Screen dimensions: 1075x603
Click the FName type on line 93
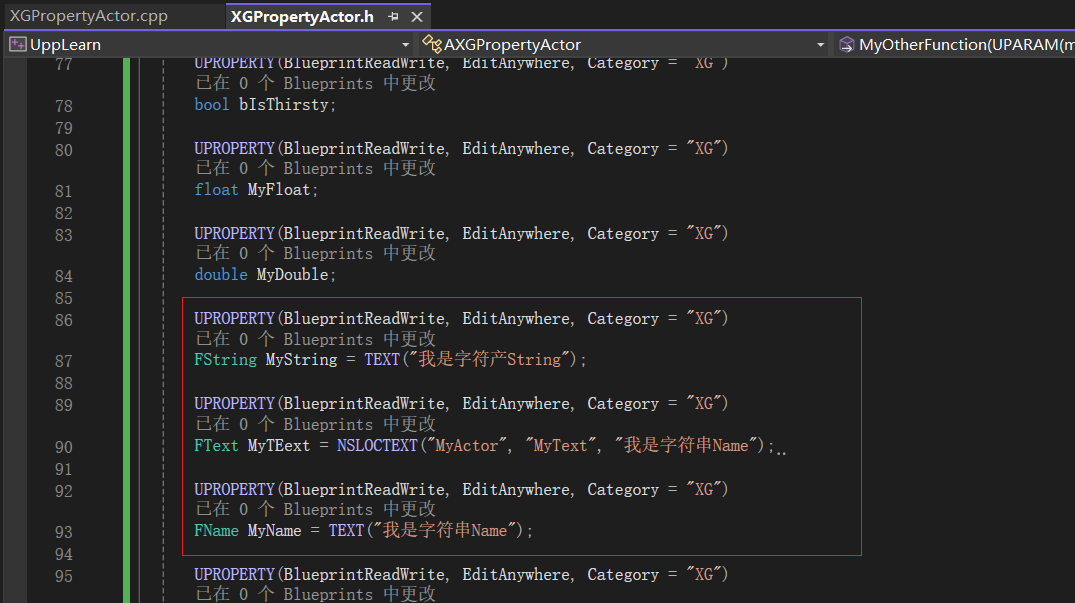(216, 530)
